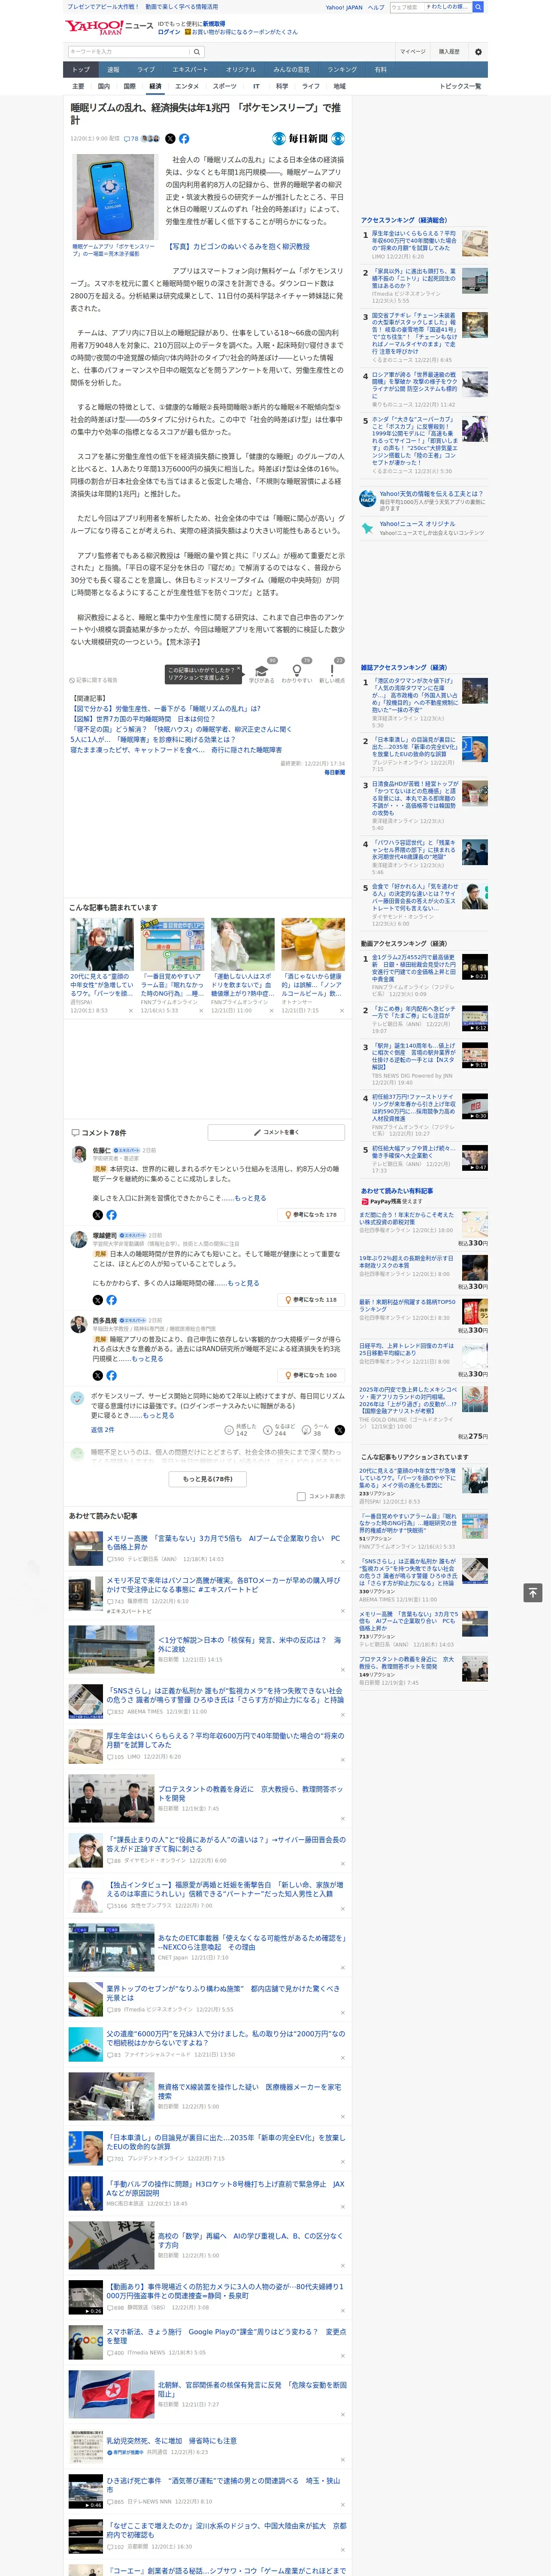The width and height of the screenshot is (551, 2576).
Task: Select the エンタメ category tab
Action: 187,86
